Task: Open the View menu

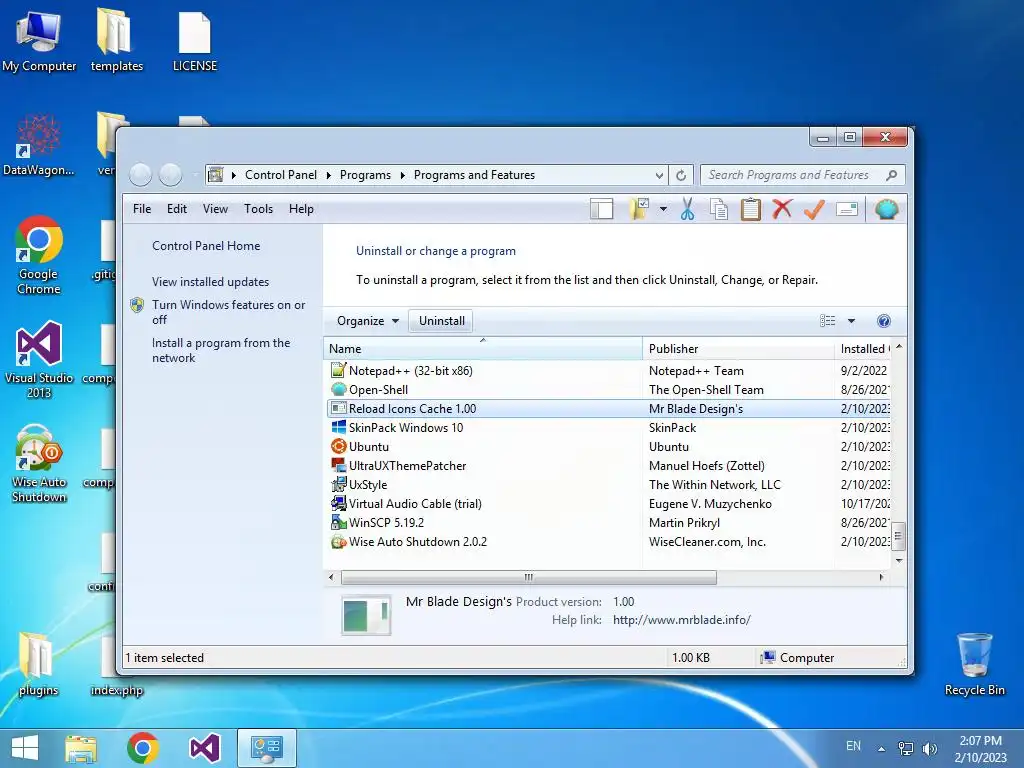Action: 215,209
